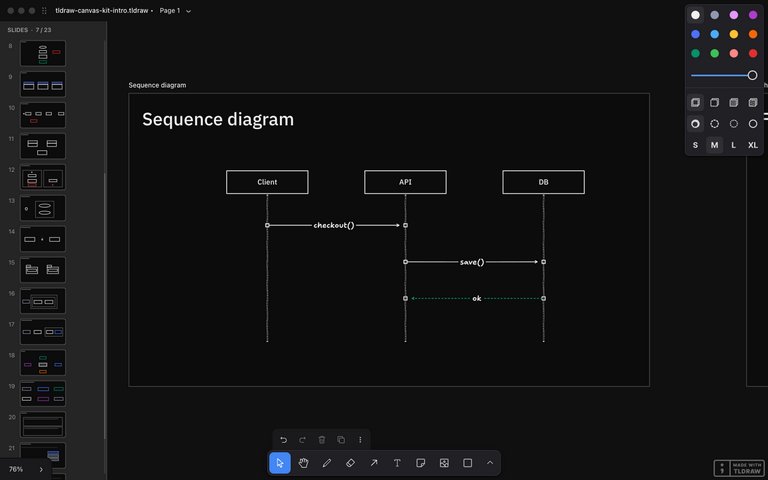Choose the second fill style option
This screenshot has width=768, height=480.
[715, 102]
